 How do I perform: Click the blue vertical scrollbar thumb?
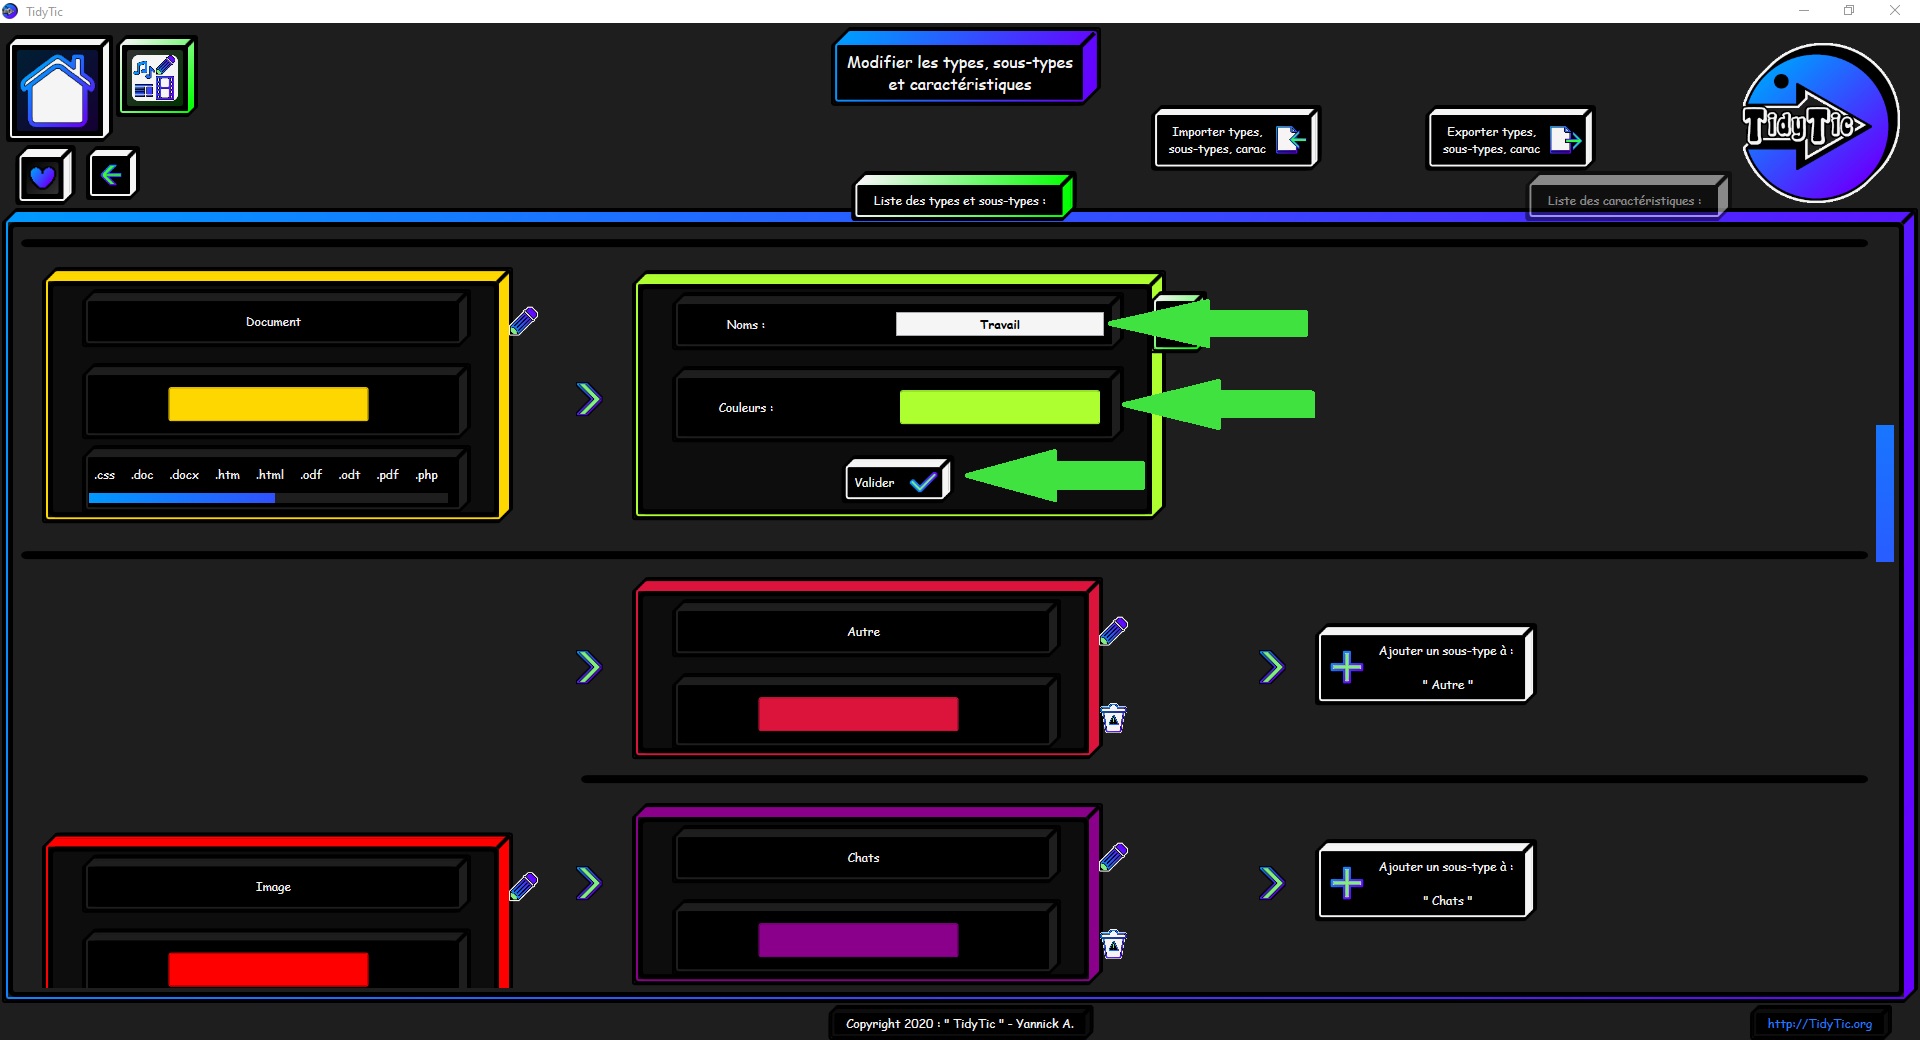(x=1885, y=493)
